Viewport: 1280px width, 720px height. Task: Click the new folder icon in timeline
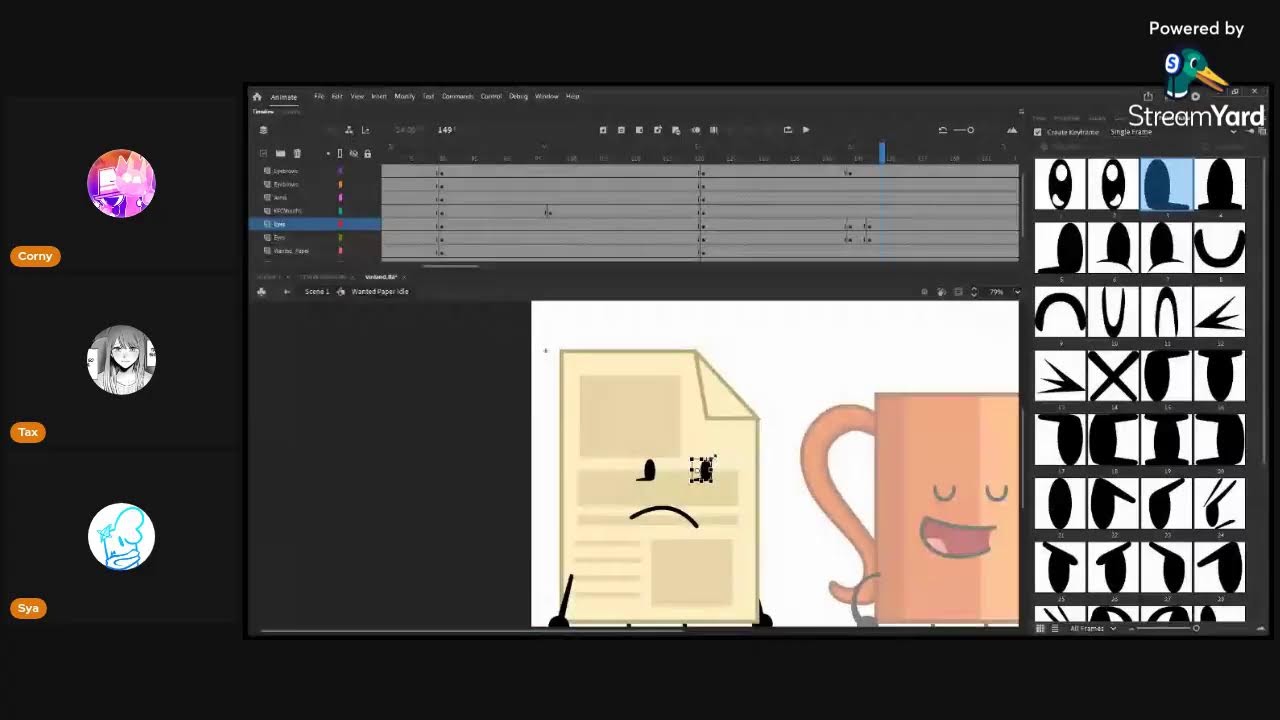click(x=280, y=154)
